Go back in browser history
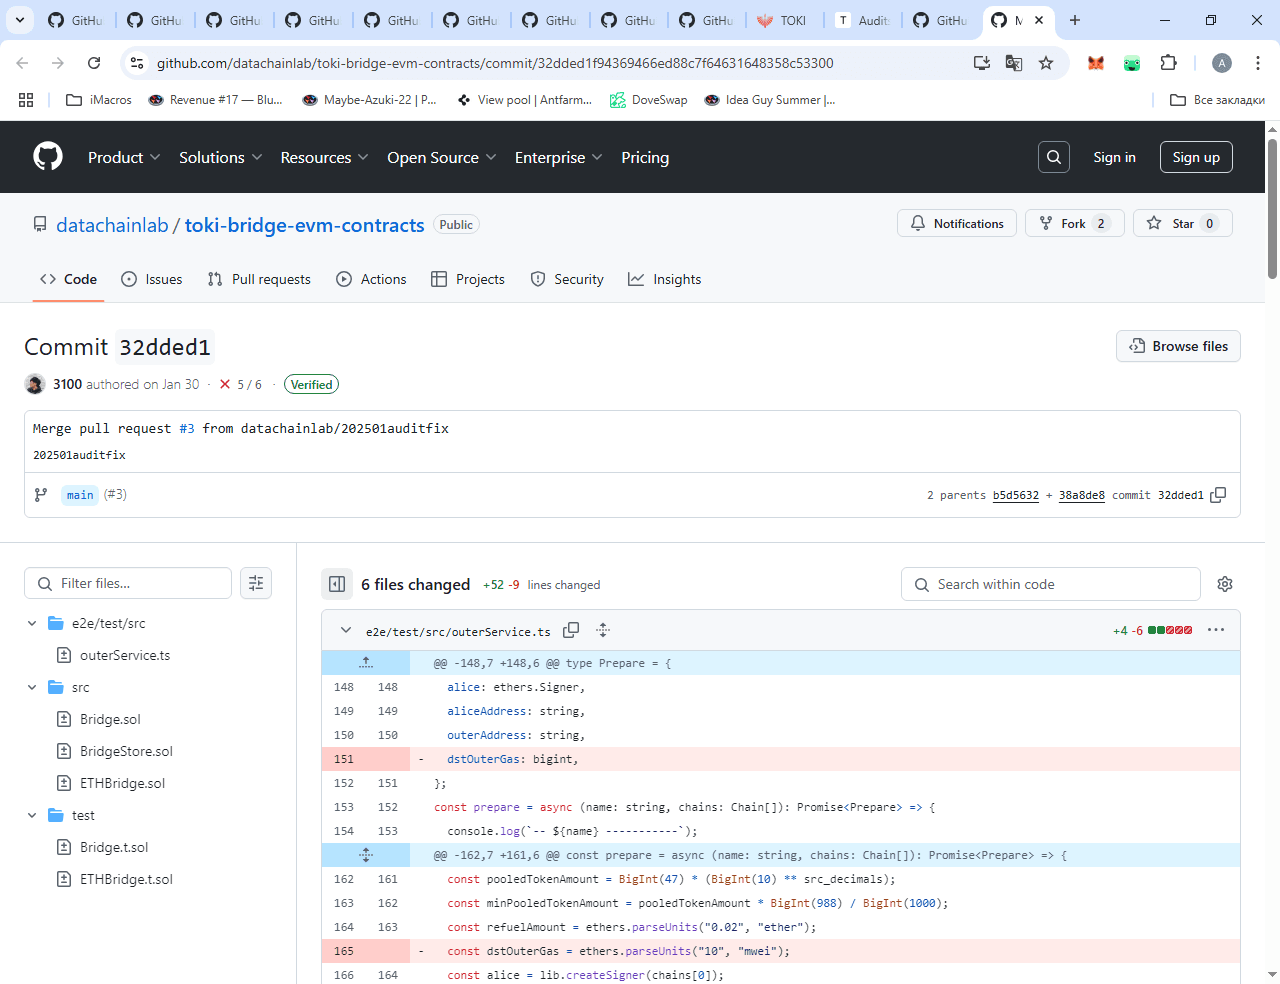Viewport: 1280px width, 984px height. pyautogui.click(x=22, y=63)
